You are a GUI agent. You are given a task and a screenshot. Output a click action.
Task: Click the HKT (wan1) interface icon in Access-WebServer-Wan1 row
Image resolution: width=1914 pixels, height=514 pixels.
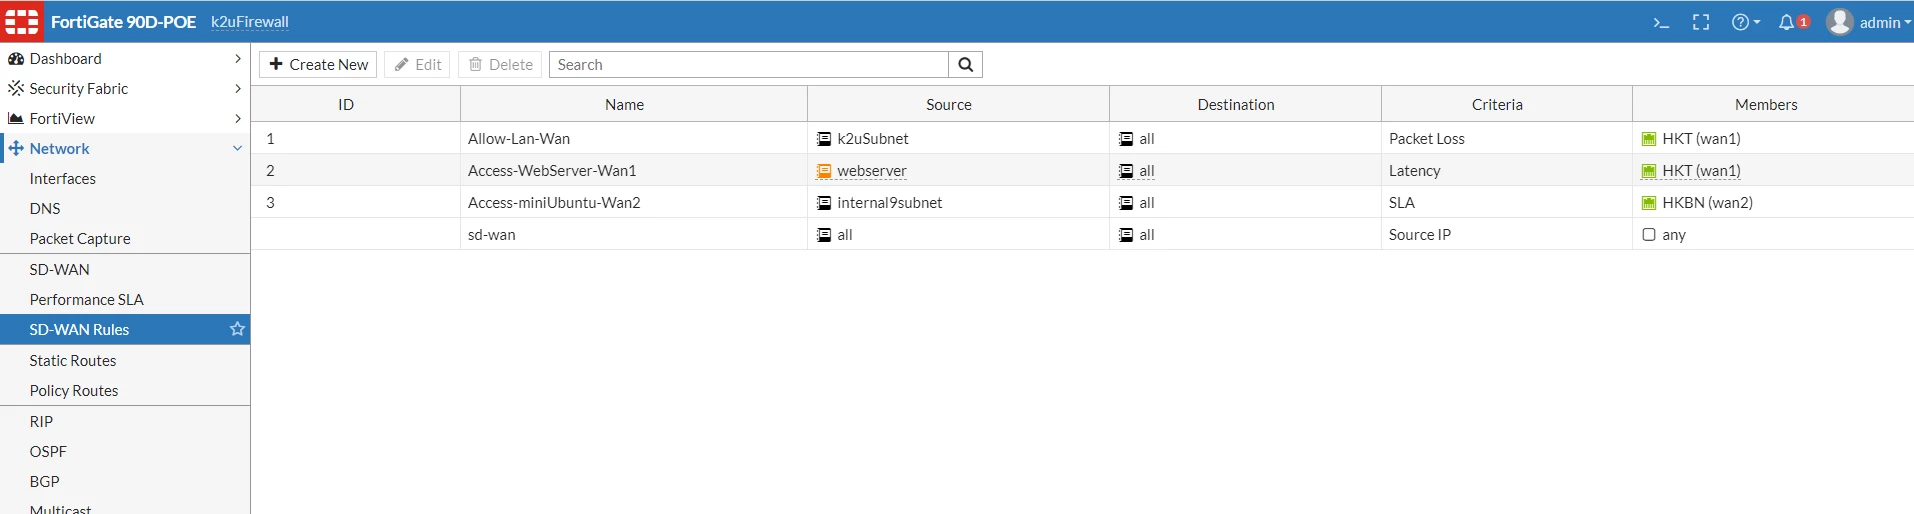click(x=1649, y=171)
